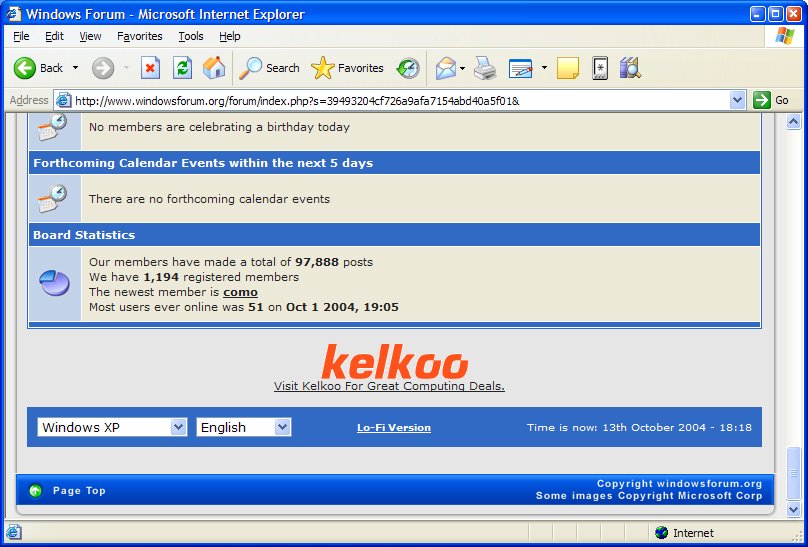Click the Forward arrow button
The height and width of the screenshot is (547, 808).
[103, 68]
